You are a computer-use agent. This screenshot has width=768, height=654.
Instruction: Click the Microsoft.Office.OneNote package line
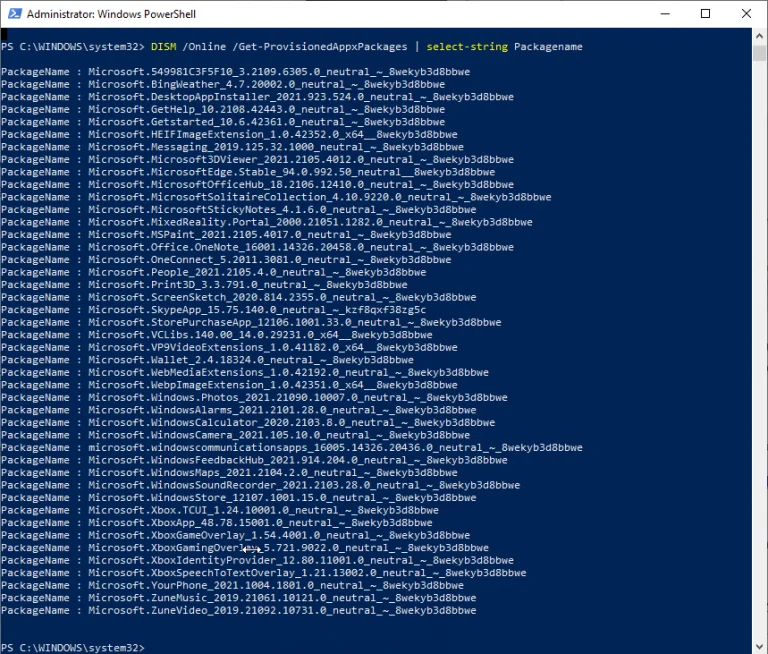(257, 247)
